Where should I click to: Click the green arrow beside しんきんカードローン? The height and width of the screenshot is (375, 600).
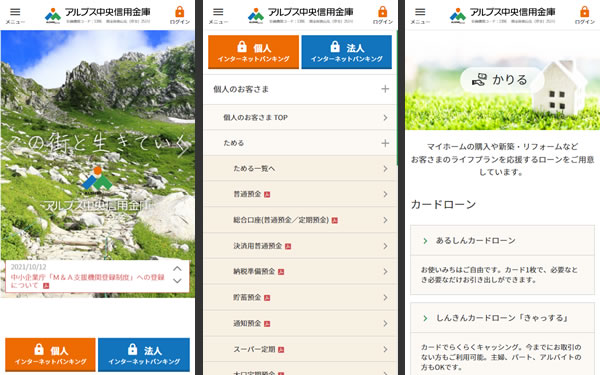click(425, 318)
